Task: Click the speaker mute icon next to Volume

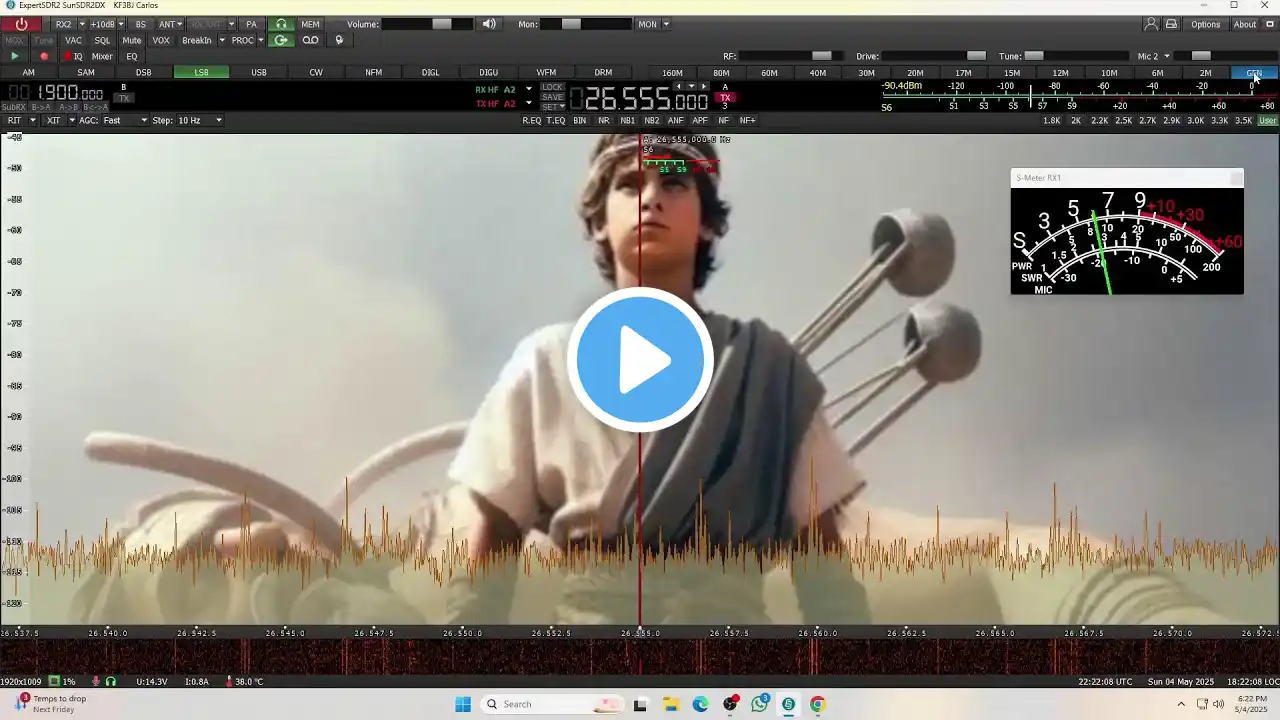Action: (x=489, y=24)
